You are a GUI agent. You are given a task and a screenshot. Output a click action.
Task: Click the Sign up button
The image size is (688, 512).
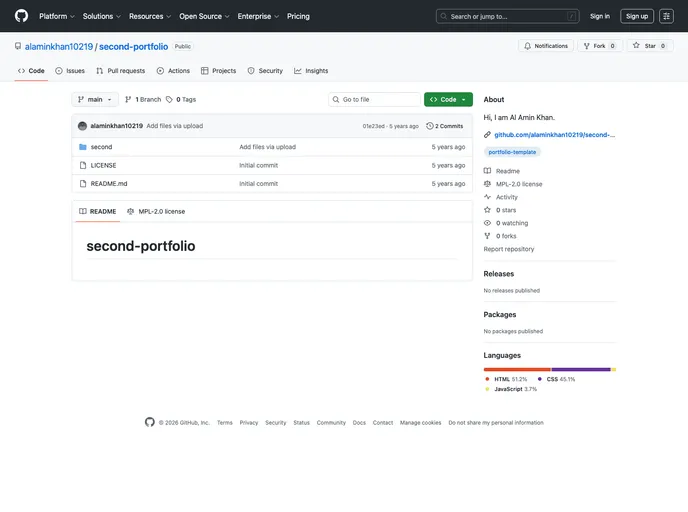[x=637, y=16]
